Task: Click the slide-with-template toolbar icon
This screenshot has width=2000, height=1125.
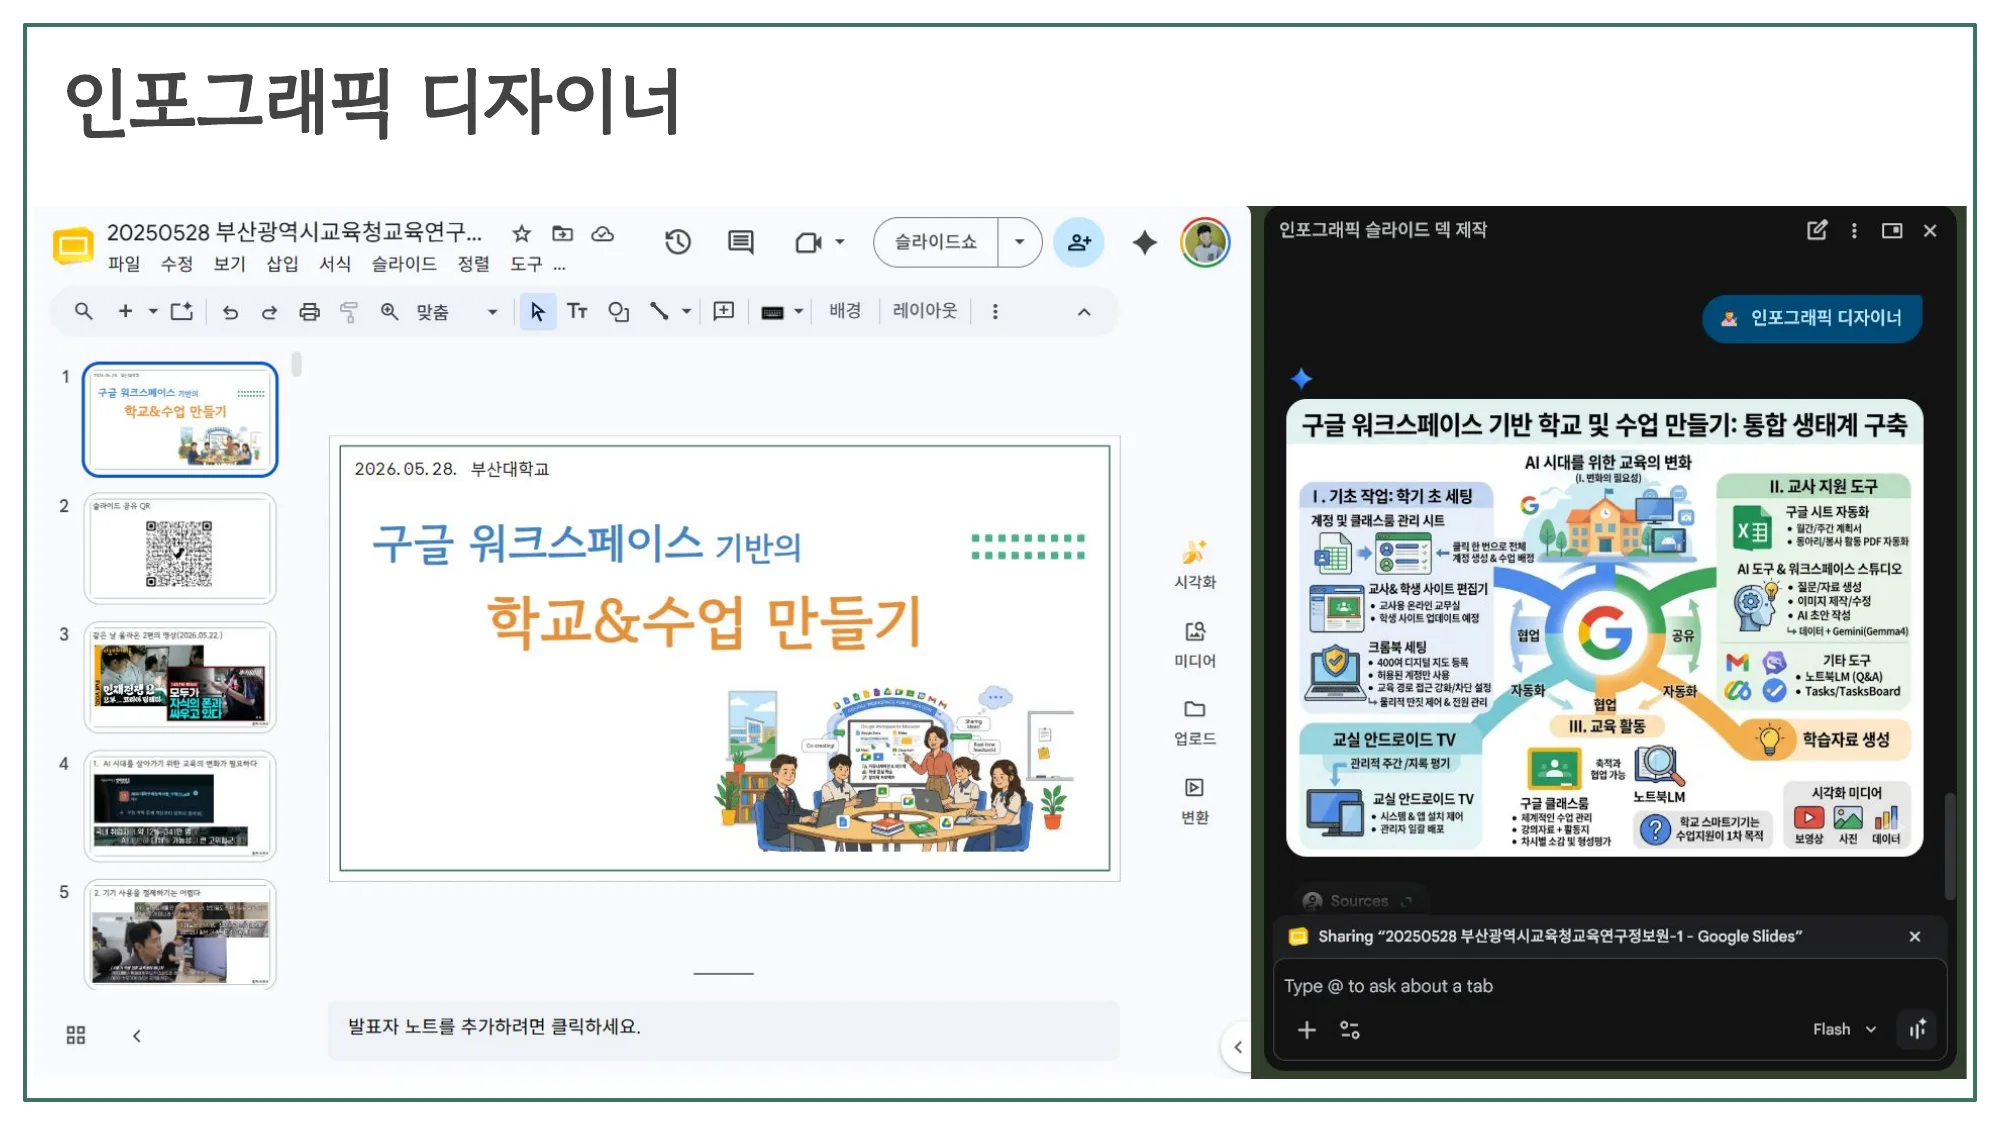Action: [x=182, y=312]
